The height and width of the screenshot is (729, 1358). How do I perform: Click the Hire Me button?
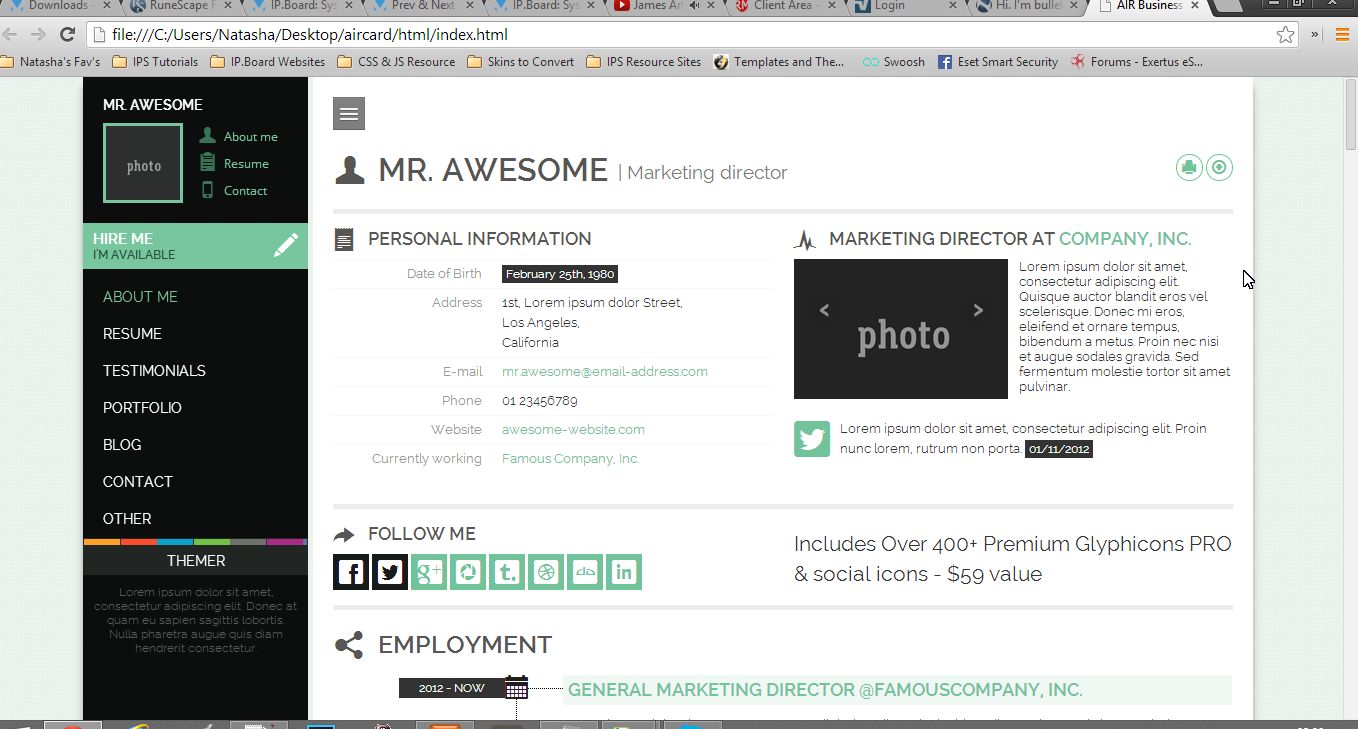pos(195,246)
